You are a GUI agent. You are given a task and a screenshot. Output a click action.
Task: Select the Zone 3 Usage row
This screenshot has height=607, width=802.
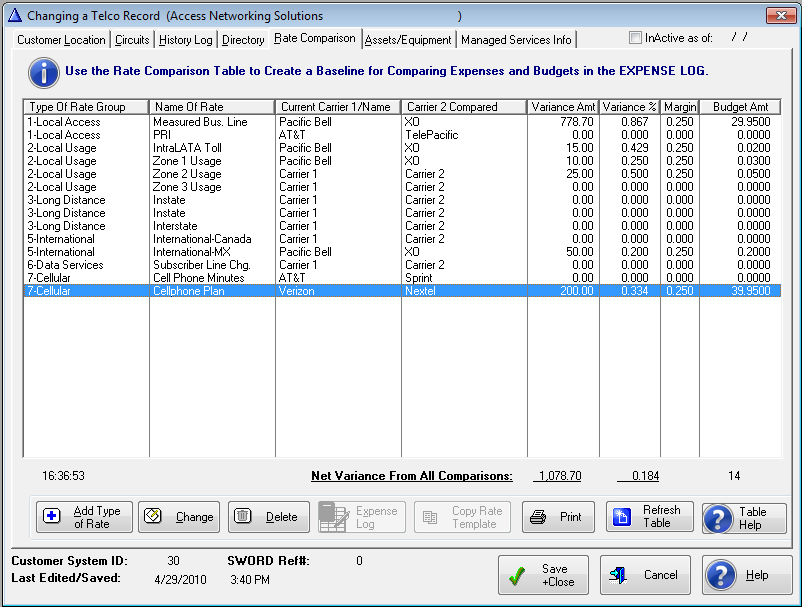click(x=402, y=187)
